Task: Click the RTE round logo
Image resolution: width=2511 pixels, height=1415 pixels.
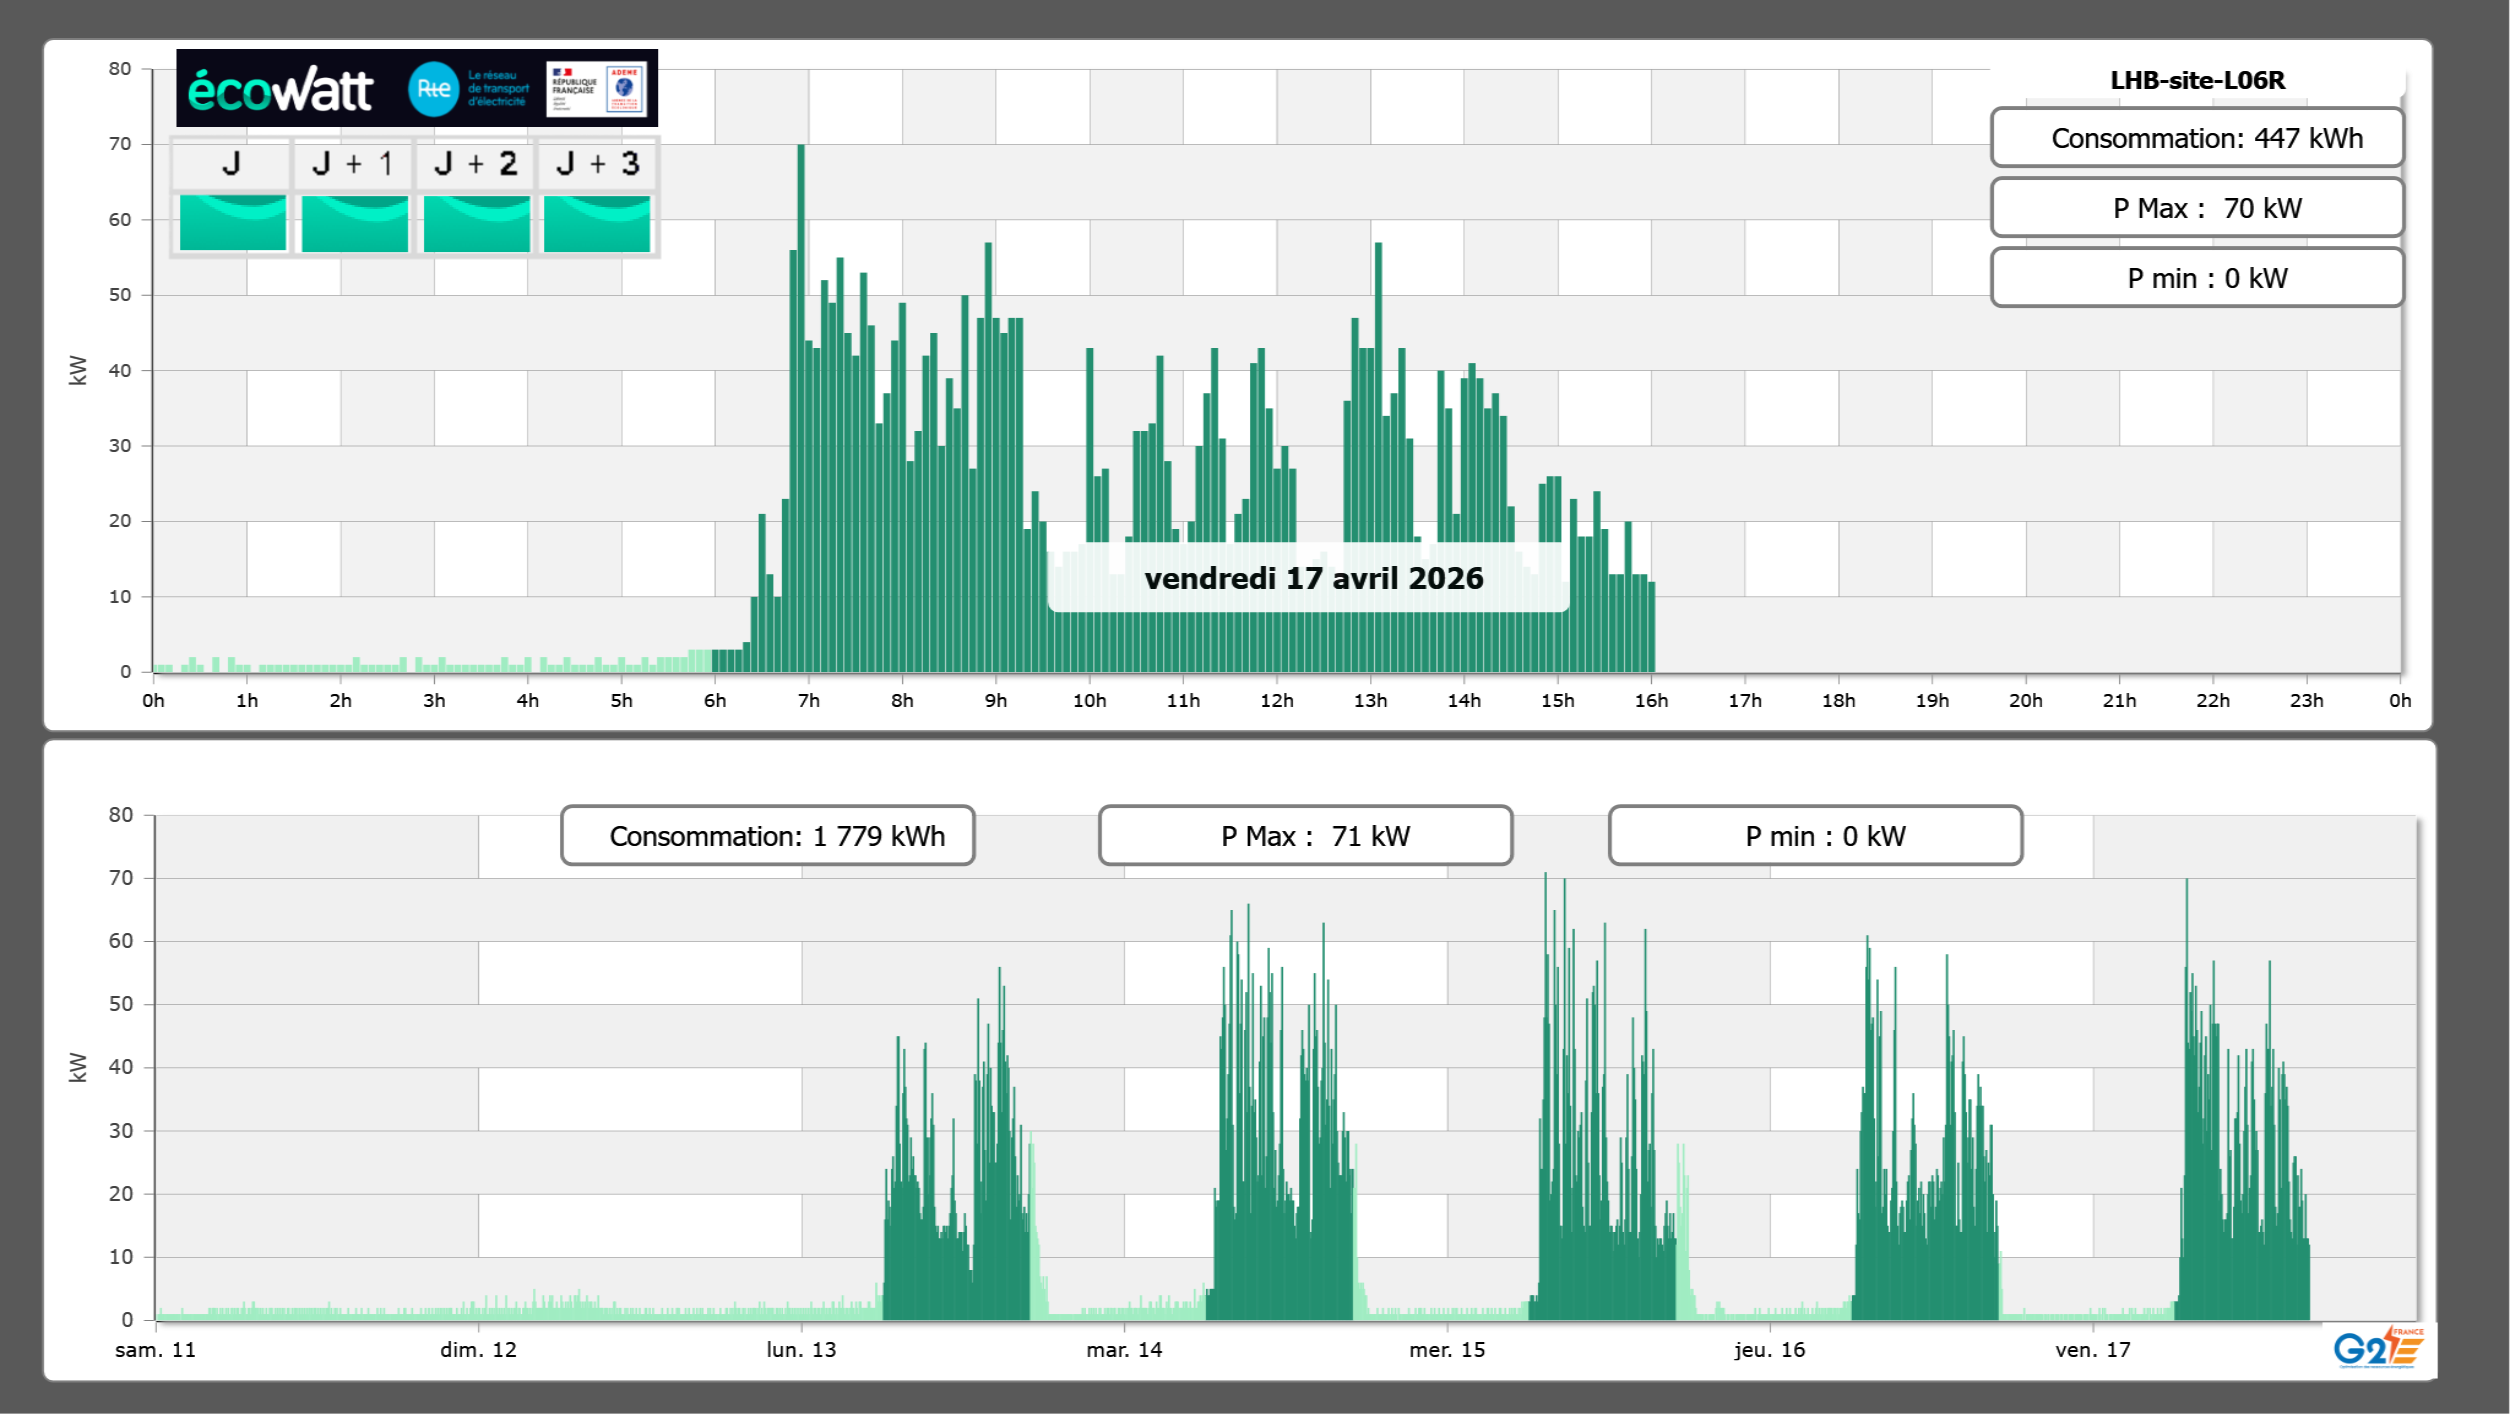Action: 433,89
